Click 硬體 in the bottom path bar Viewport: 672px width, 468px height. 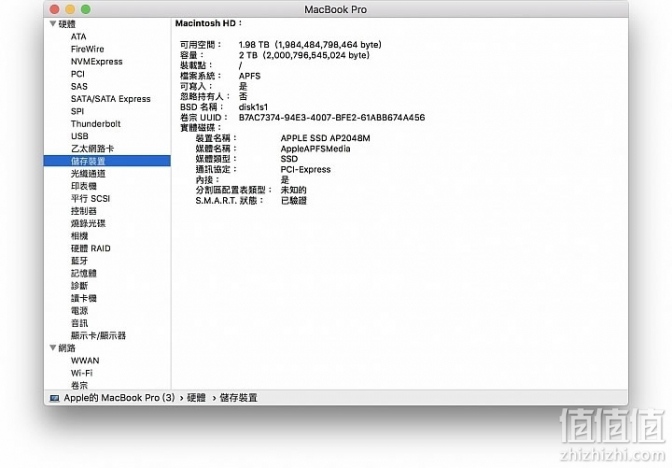point(196,398)
